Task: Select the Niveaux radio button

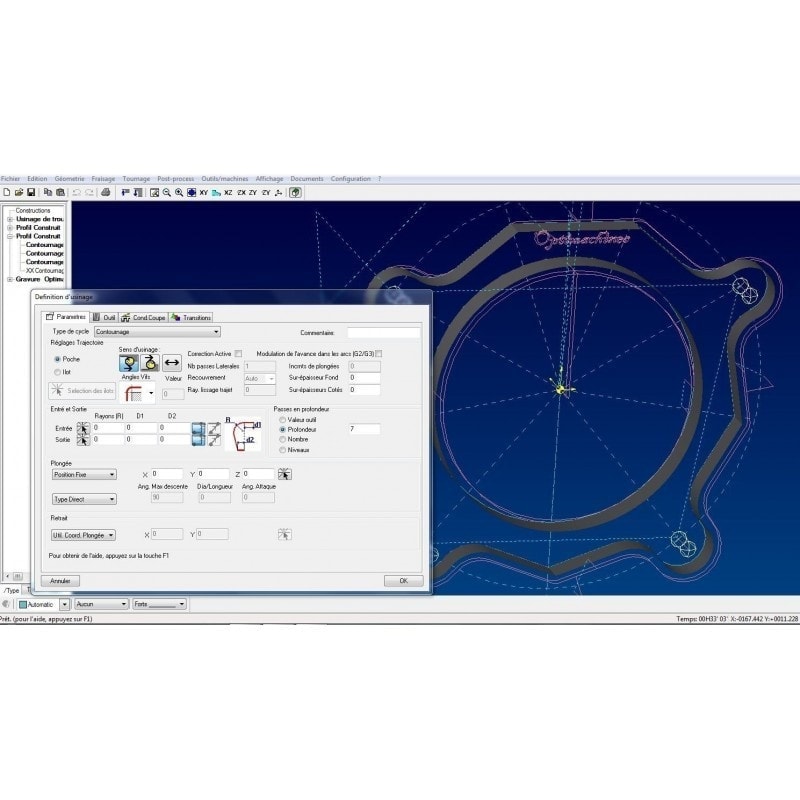Action: pyautogui.click(x=282, y=450)
